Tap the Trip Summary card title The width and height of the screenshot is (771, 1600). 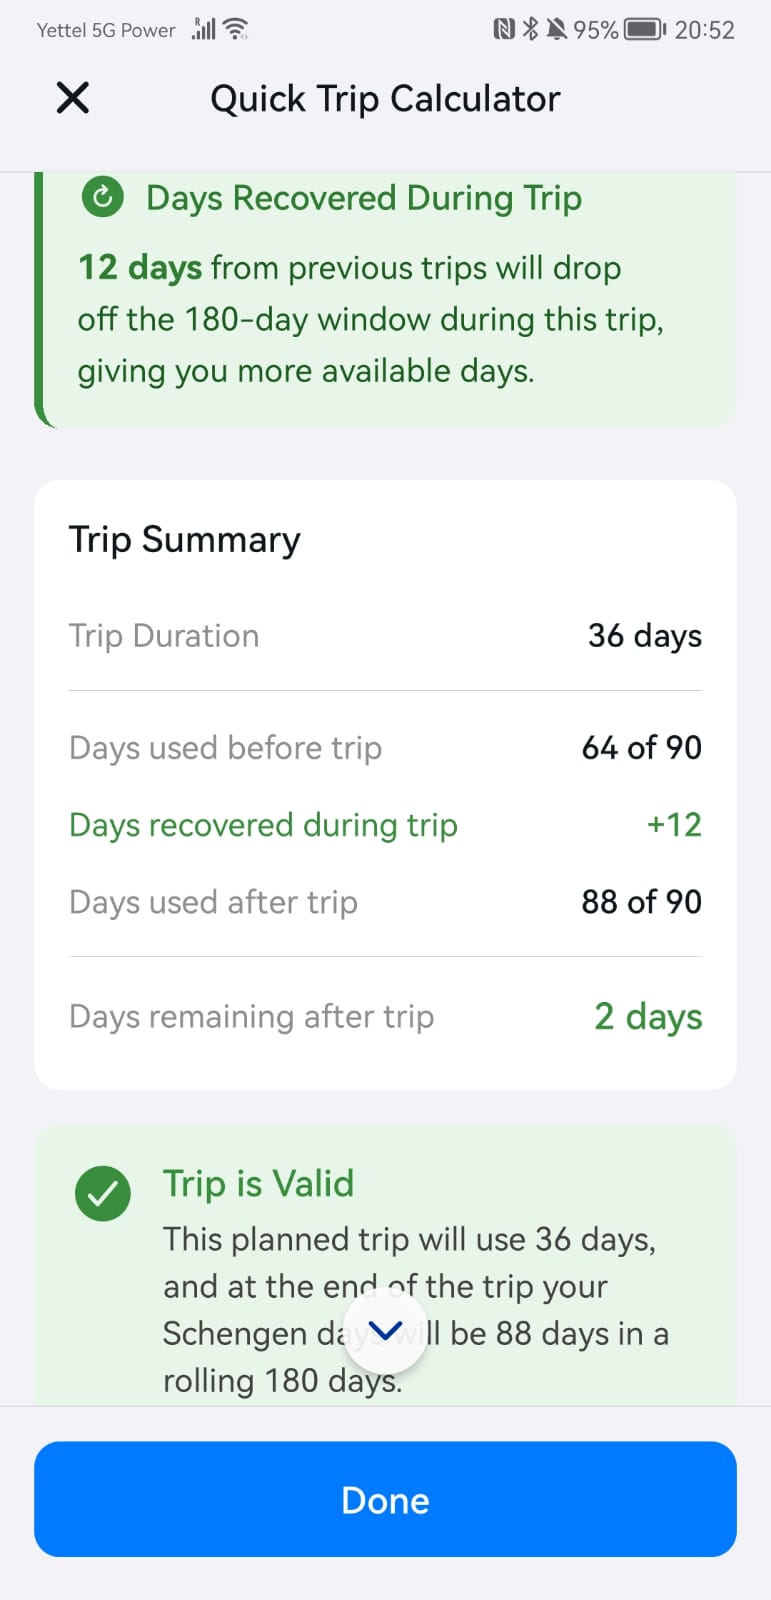click(x=184, y=540)
